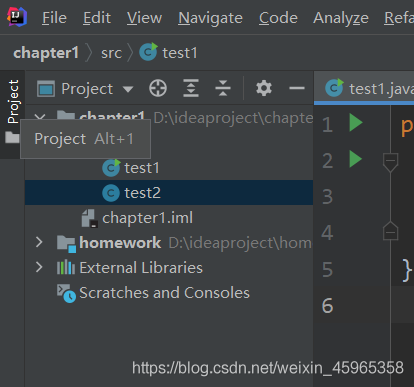Click the run arrow on line 1

coord(356,123)
